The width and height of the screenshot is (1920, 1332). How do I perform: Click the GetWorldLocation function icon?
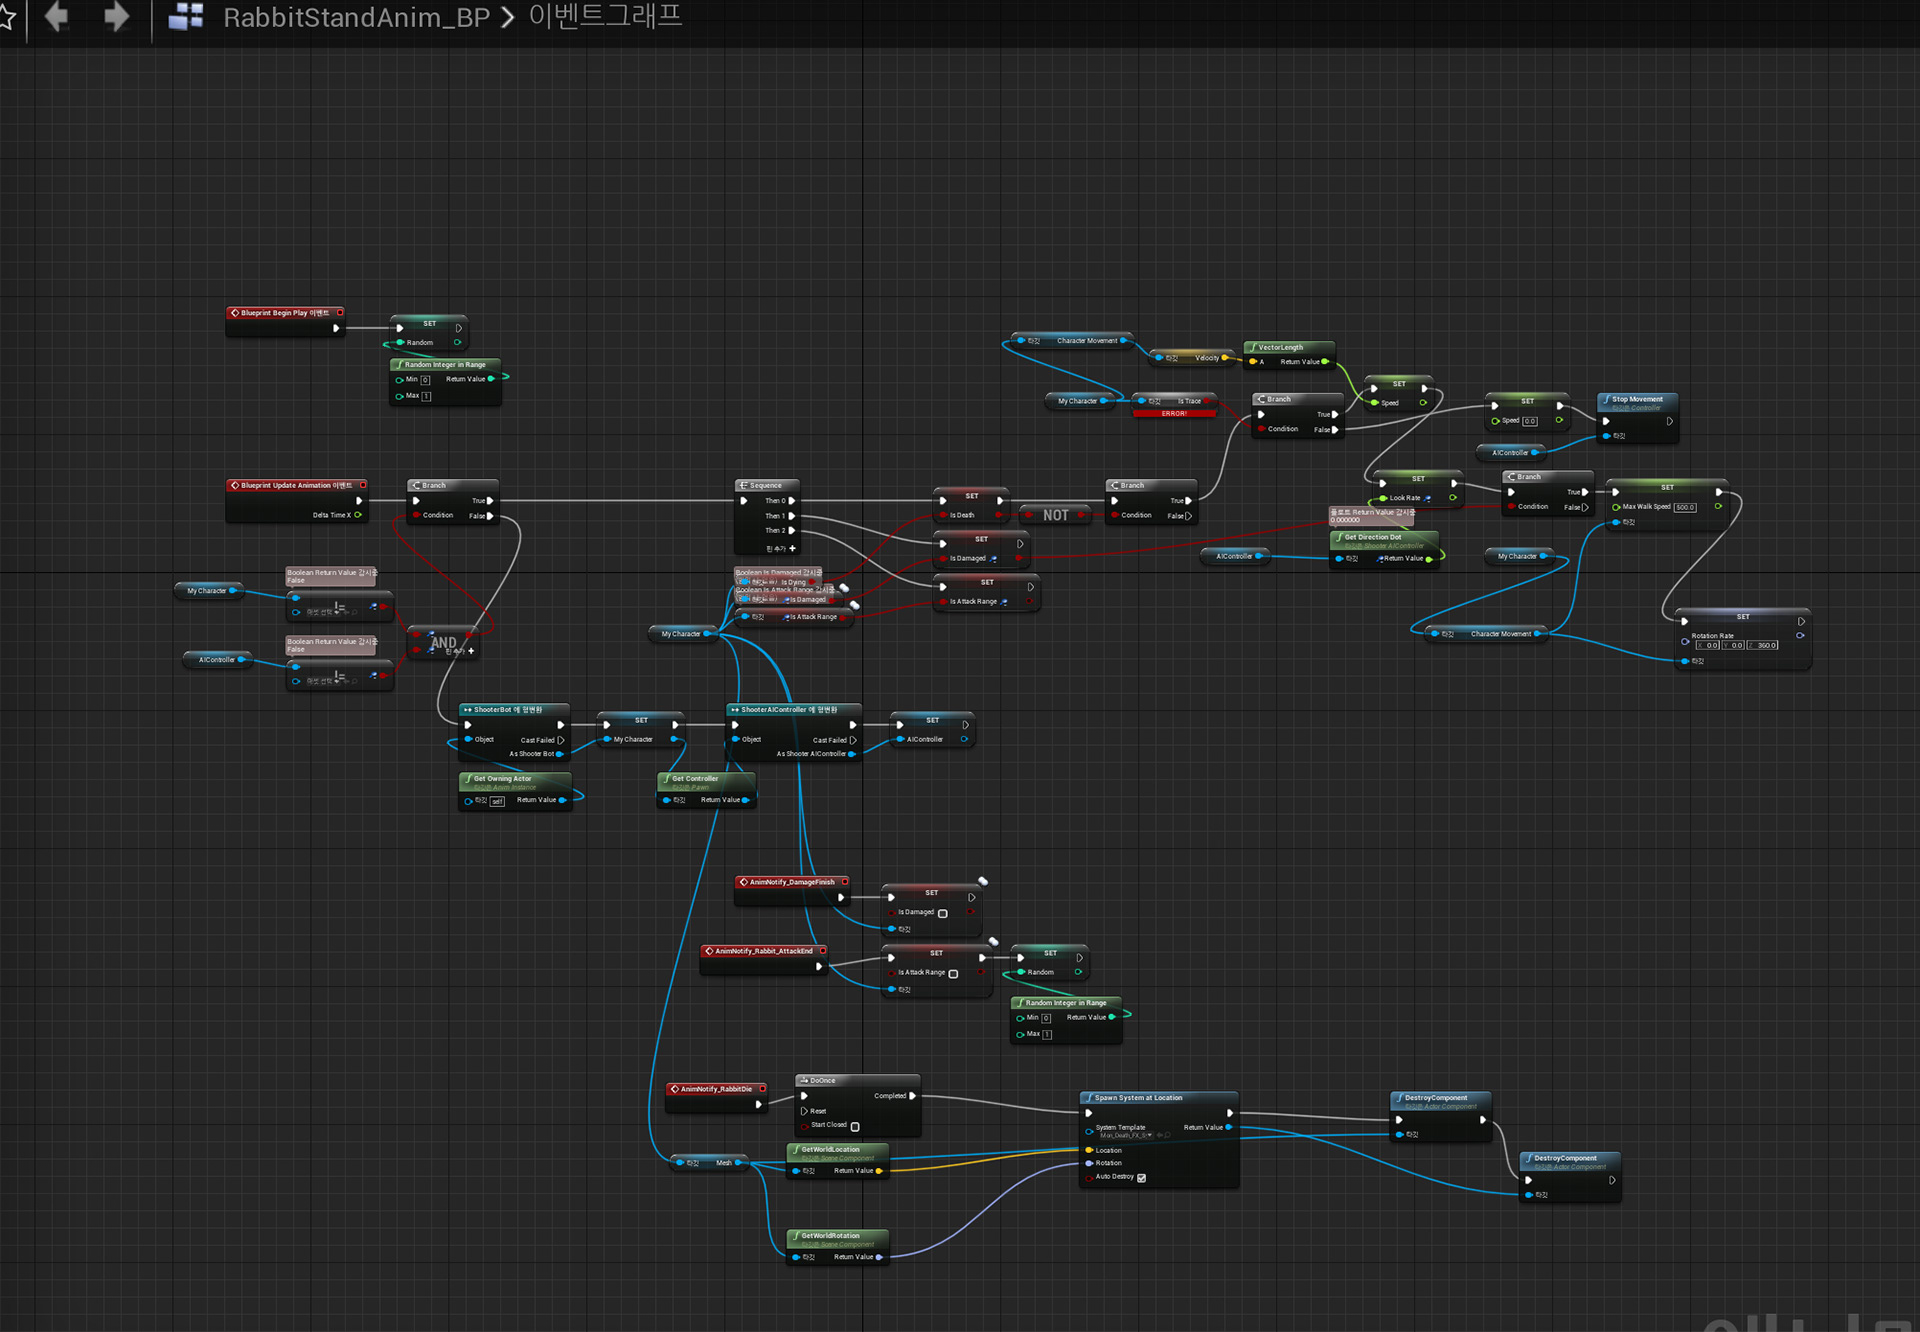(795, 1149)
